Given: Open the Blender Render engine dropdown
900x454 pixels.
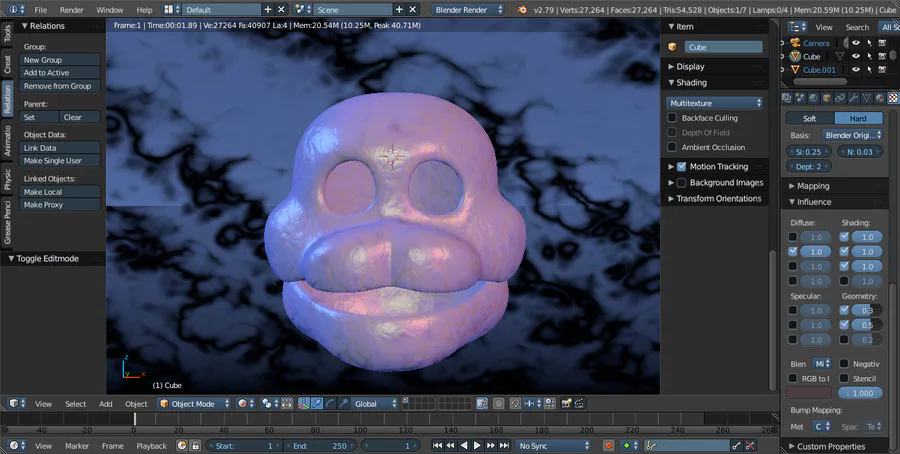Looking at the screenshot, I should 468,10.
